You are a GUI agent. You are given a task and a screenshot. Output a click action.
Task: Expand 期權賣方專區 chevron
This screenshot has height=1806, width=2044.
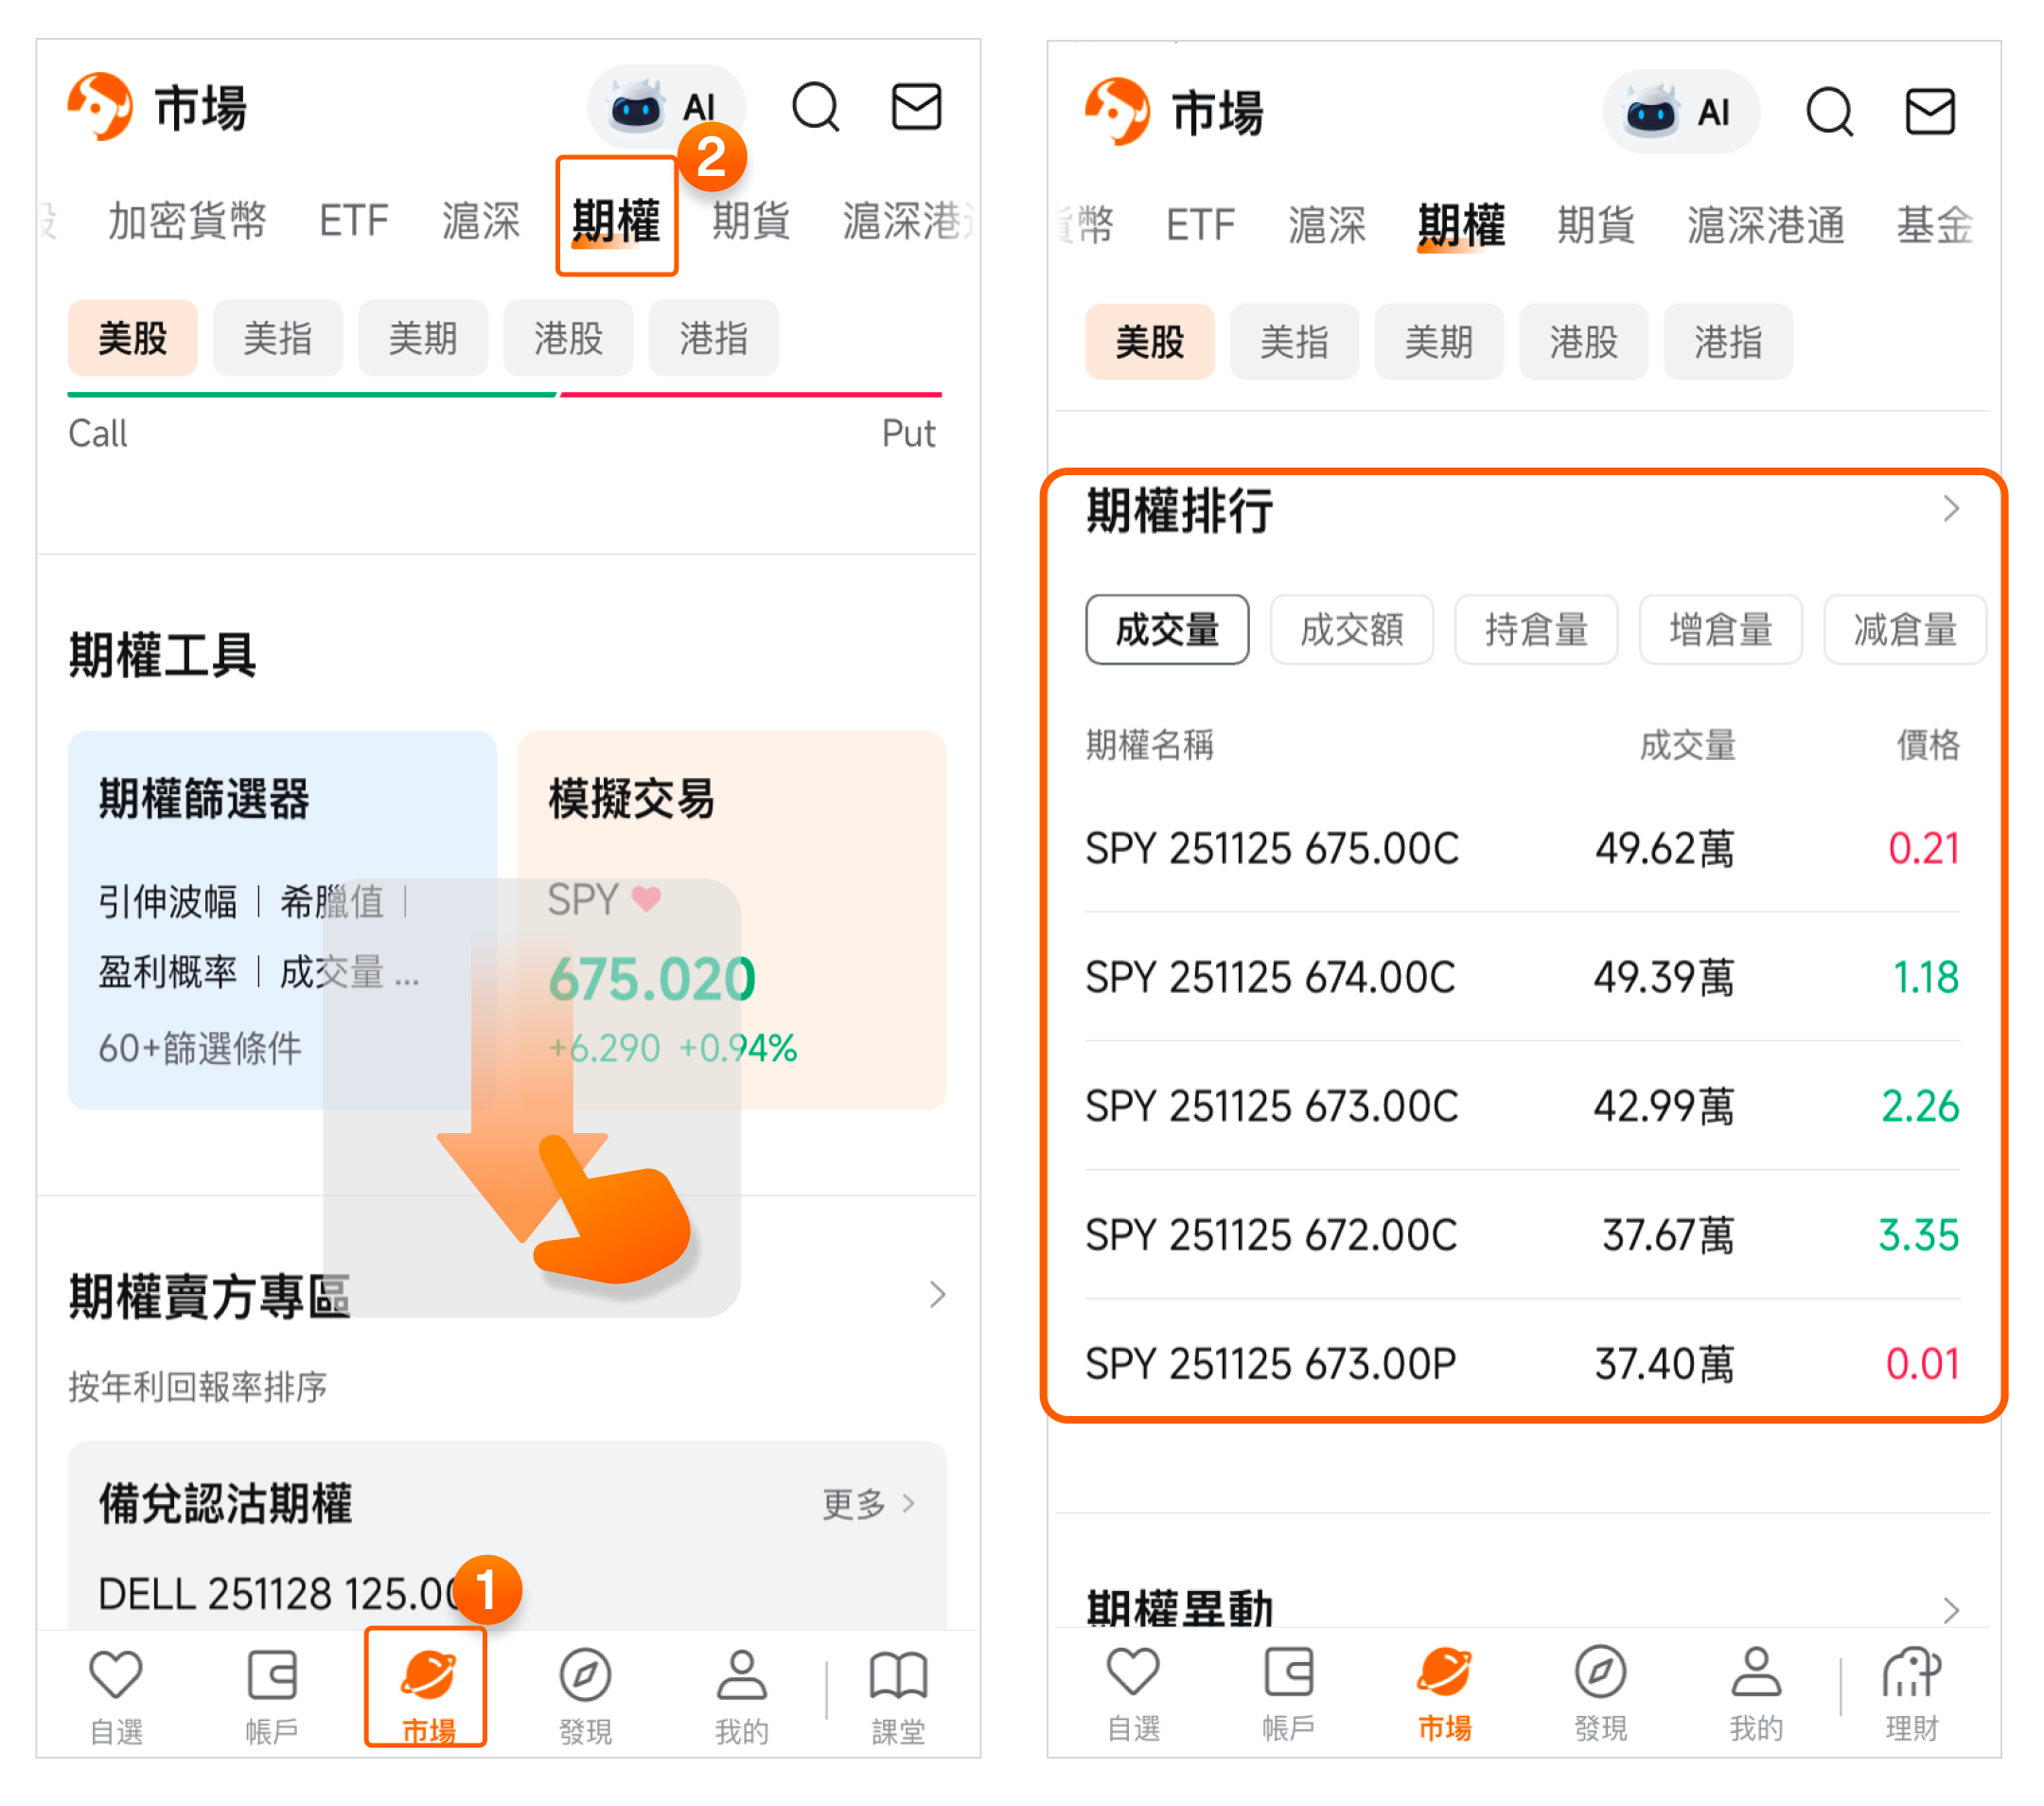(936, 1295)
